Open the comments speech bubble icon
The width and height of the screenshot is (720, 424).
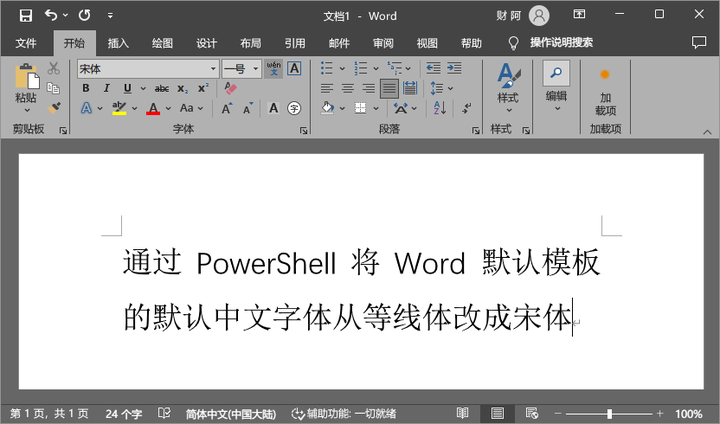(x=699, y=42)
